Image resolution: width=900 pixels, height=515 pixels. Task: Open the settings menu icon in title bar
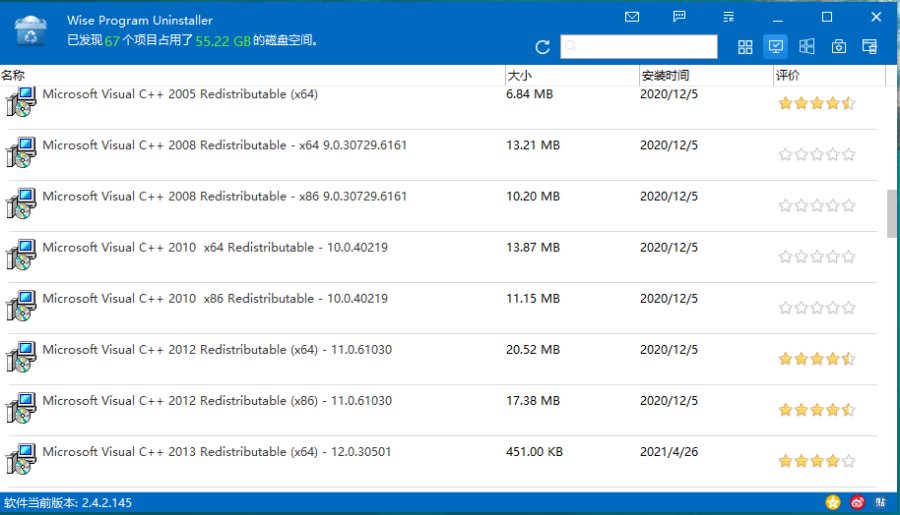tap(729, 17)
